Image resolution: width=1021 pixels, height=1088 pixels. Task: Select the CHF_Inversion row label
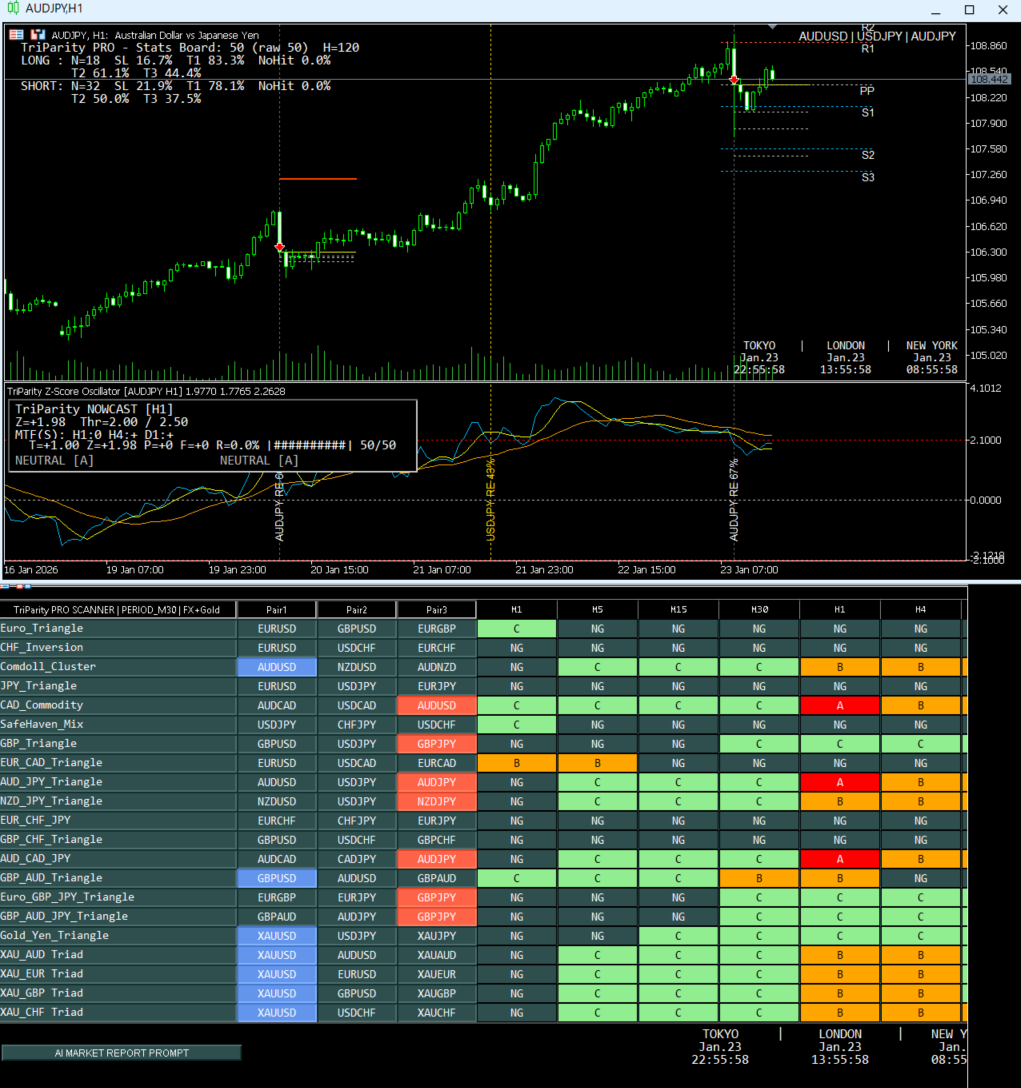pyautogui.click(x=42, y=647)
